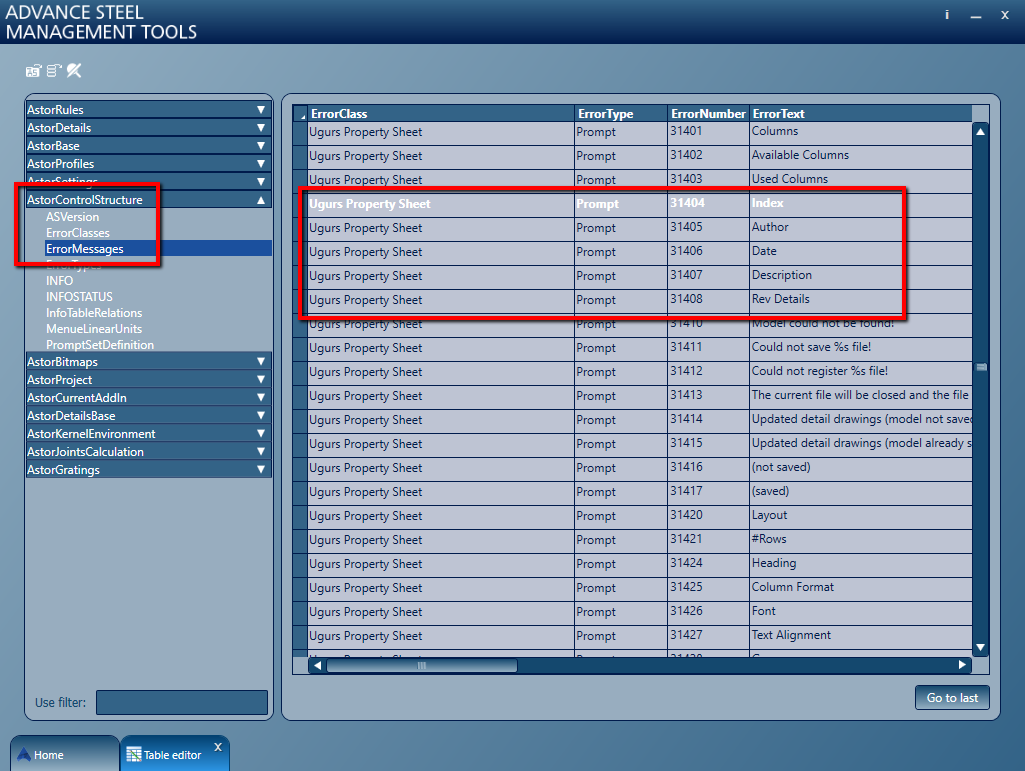1025x771 pixels.
Task: Sort by the ErrorText column header
Action: pyautogui.click(x=861, y=113)
